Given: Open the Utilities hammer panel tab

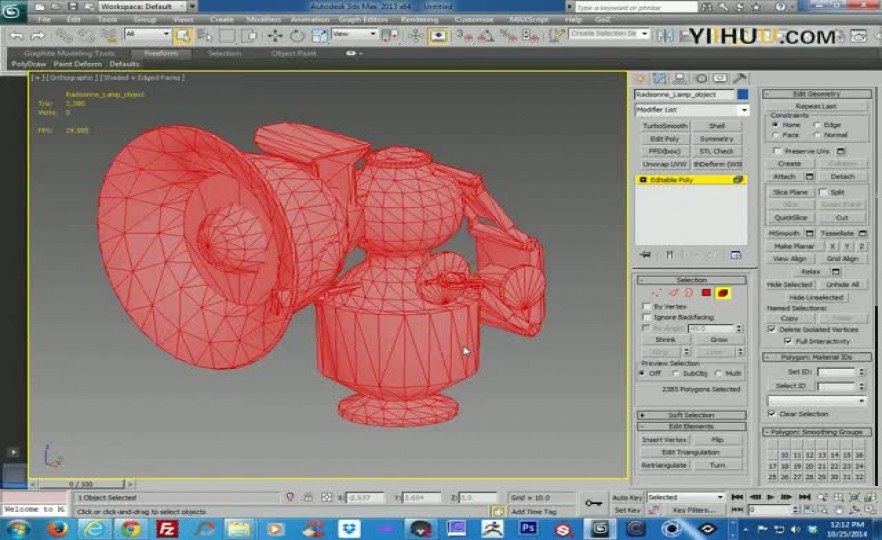Looking at the screenshot, I should coord(740,79).
